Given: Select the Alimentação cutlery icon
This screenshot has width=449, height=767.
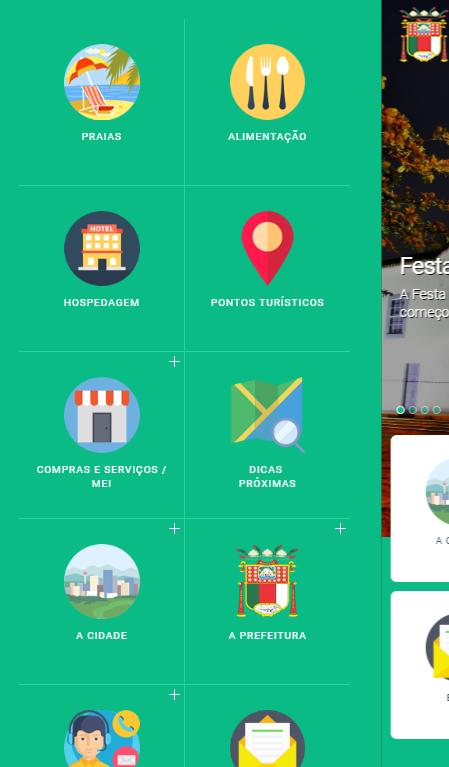Looking at the screenshot, I should [x=268, y=82].
